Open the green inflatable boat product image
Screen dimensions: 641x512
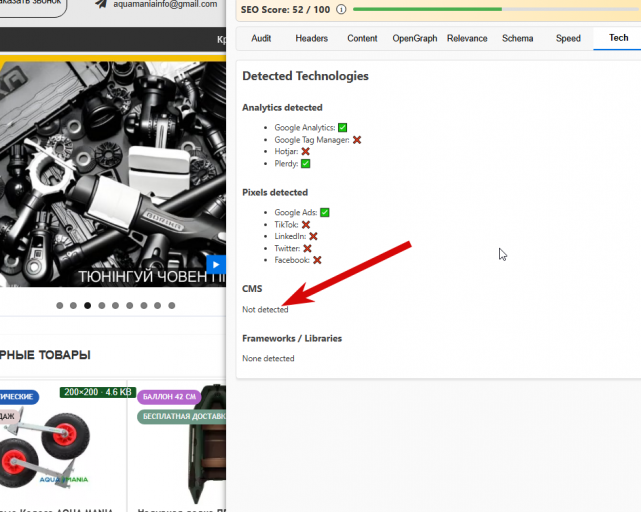tap(206, 446)
